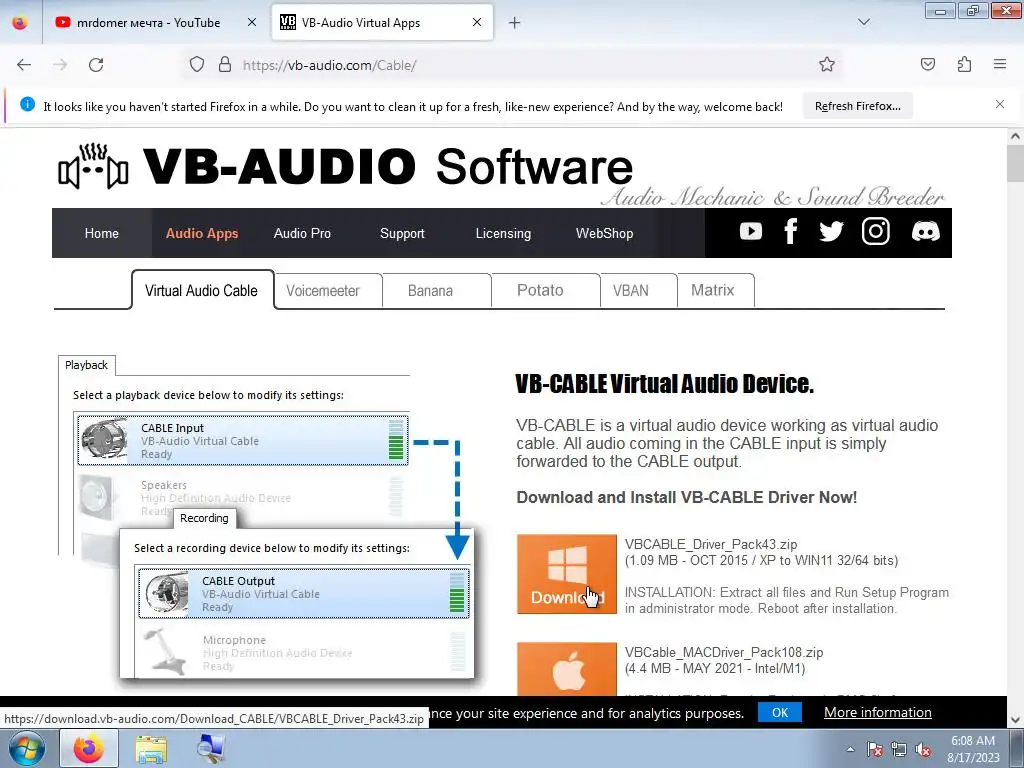Screen dimensions: 1024x768
Task: Open the Windows Start button
Action: point(26,748)
